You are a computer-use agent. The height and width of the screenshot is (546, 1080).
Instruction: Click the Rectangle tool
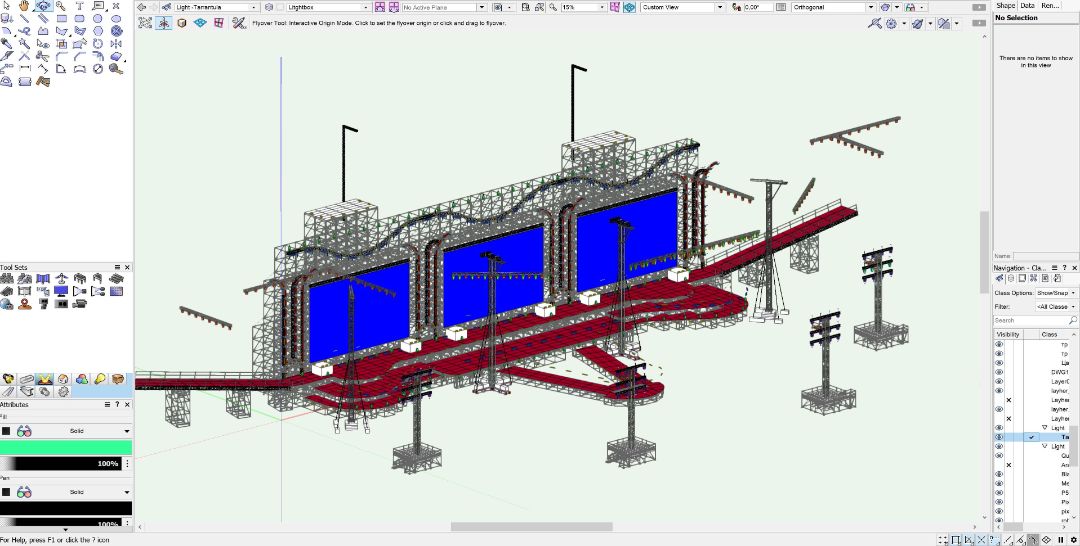[x=61, y=19]
